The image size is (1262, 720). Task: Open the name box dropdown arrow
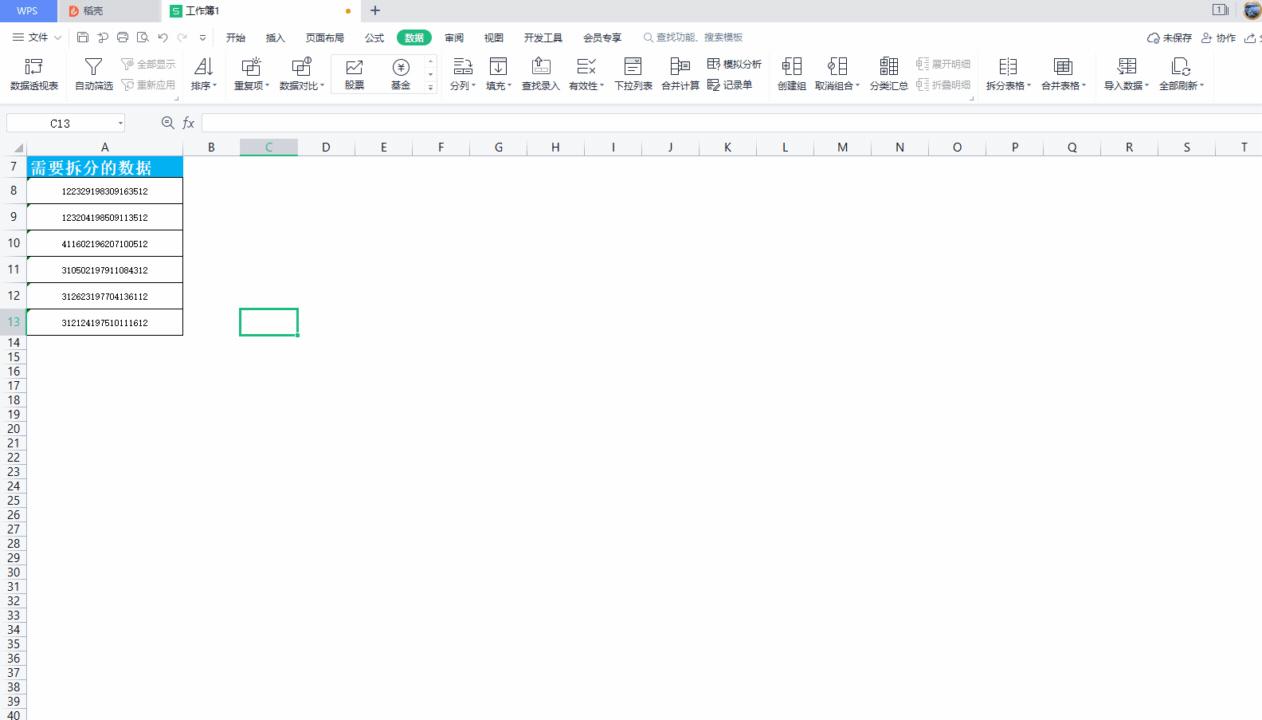121,124
